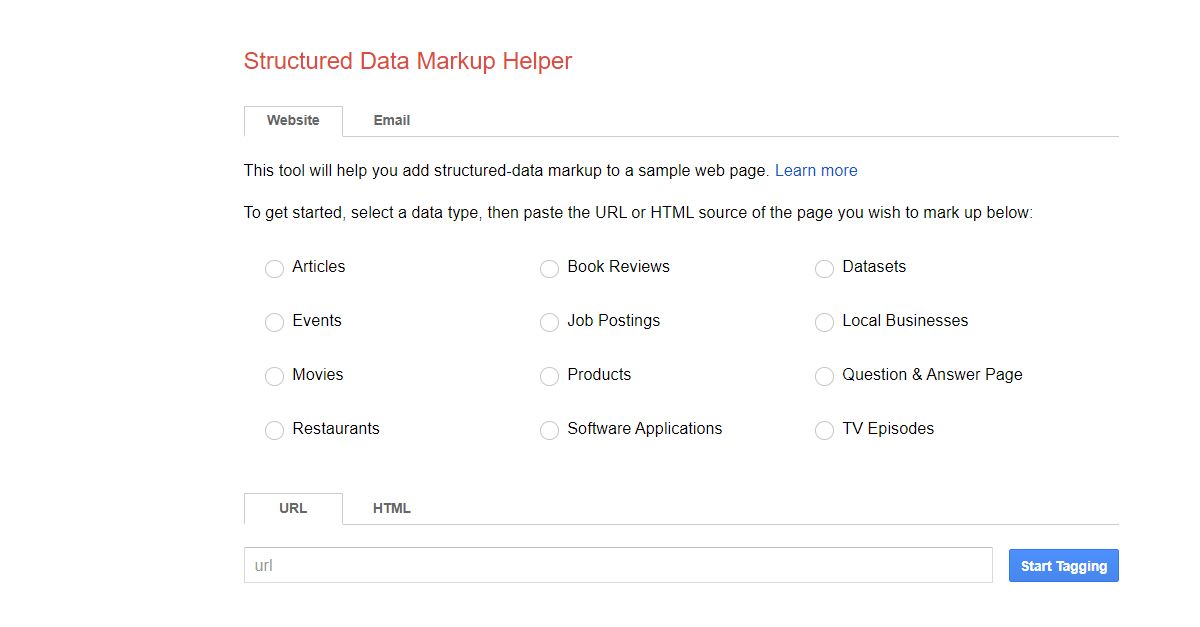This screenshot has height=627, width=1200.
Task: Switch to the HTML input tab
Action: pos(391,508)
